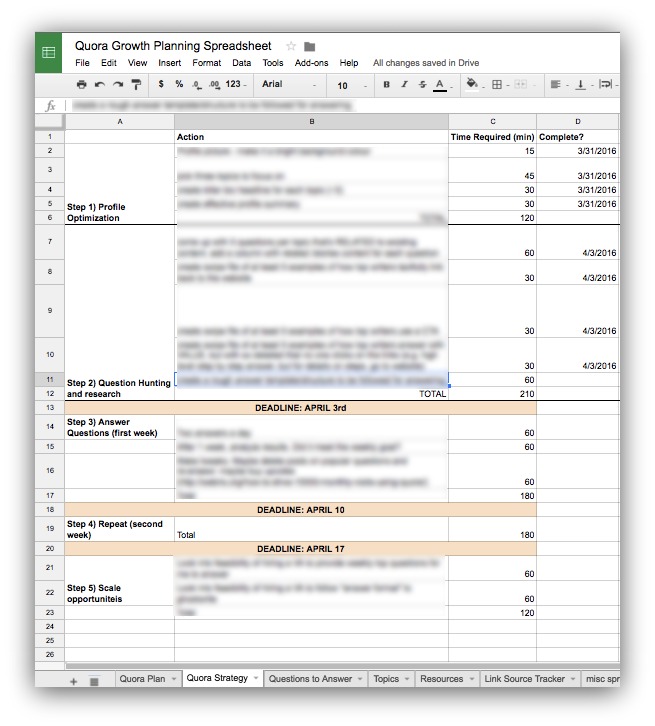Decrease decimal places
The width and height of the screenshot is (655, 726).
click(x=197, y=85)
